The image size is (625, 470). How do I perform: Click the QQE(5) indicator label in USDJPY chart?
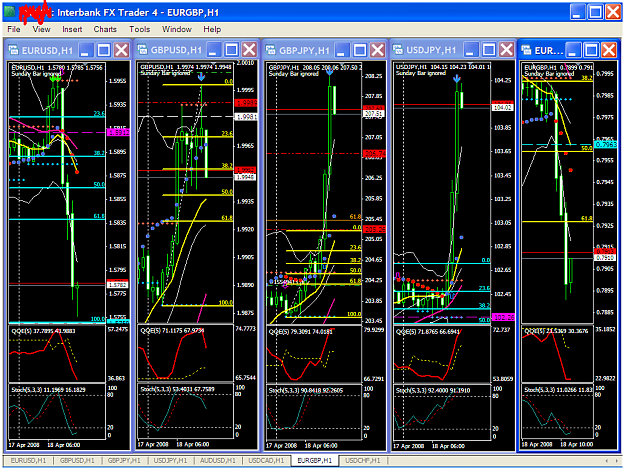[428, 332]
